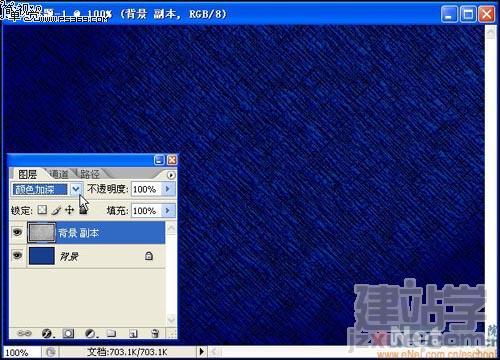Screen dimensions: 500x360
Task: Click the link layers icon
Action: (x=24, y=333)
